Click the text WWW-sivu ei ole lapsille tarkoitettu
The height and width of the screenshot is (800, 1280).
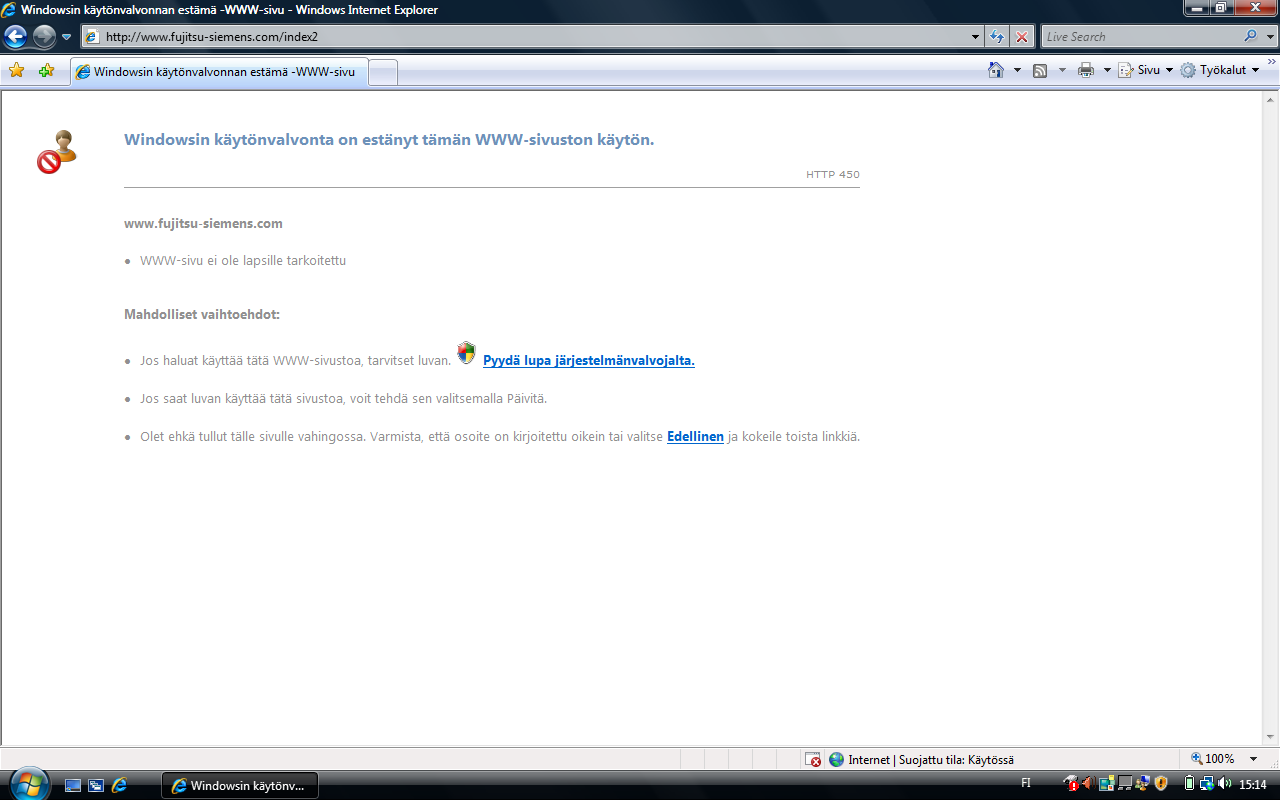[243, 261]
